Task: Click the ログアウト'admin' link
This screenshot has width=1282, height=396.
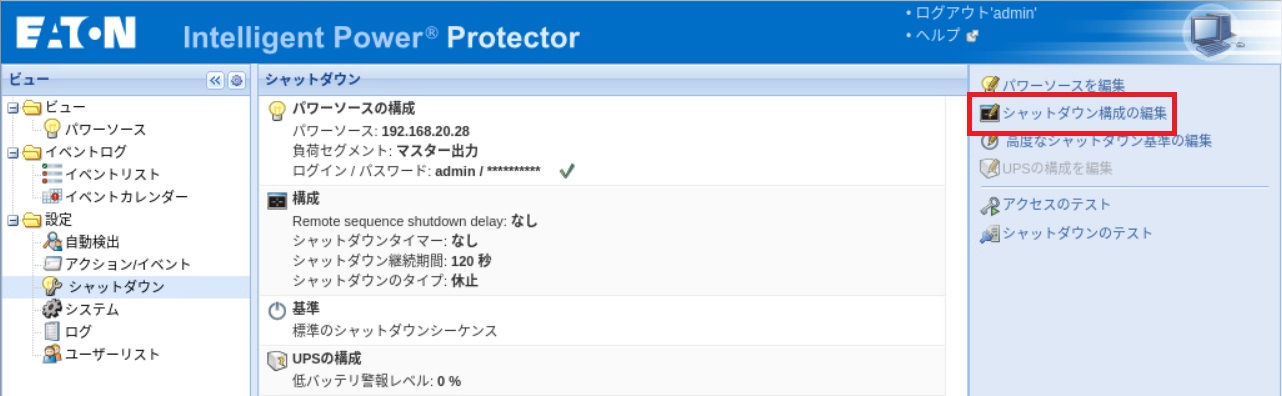Action: pyautogui.click(x=976, y=13)
